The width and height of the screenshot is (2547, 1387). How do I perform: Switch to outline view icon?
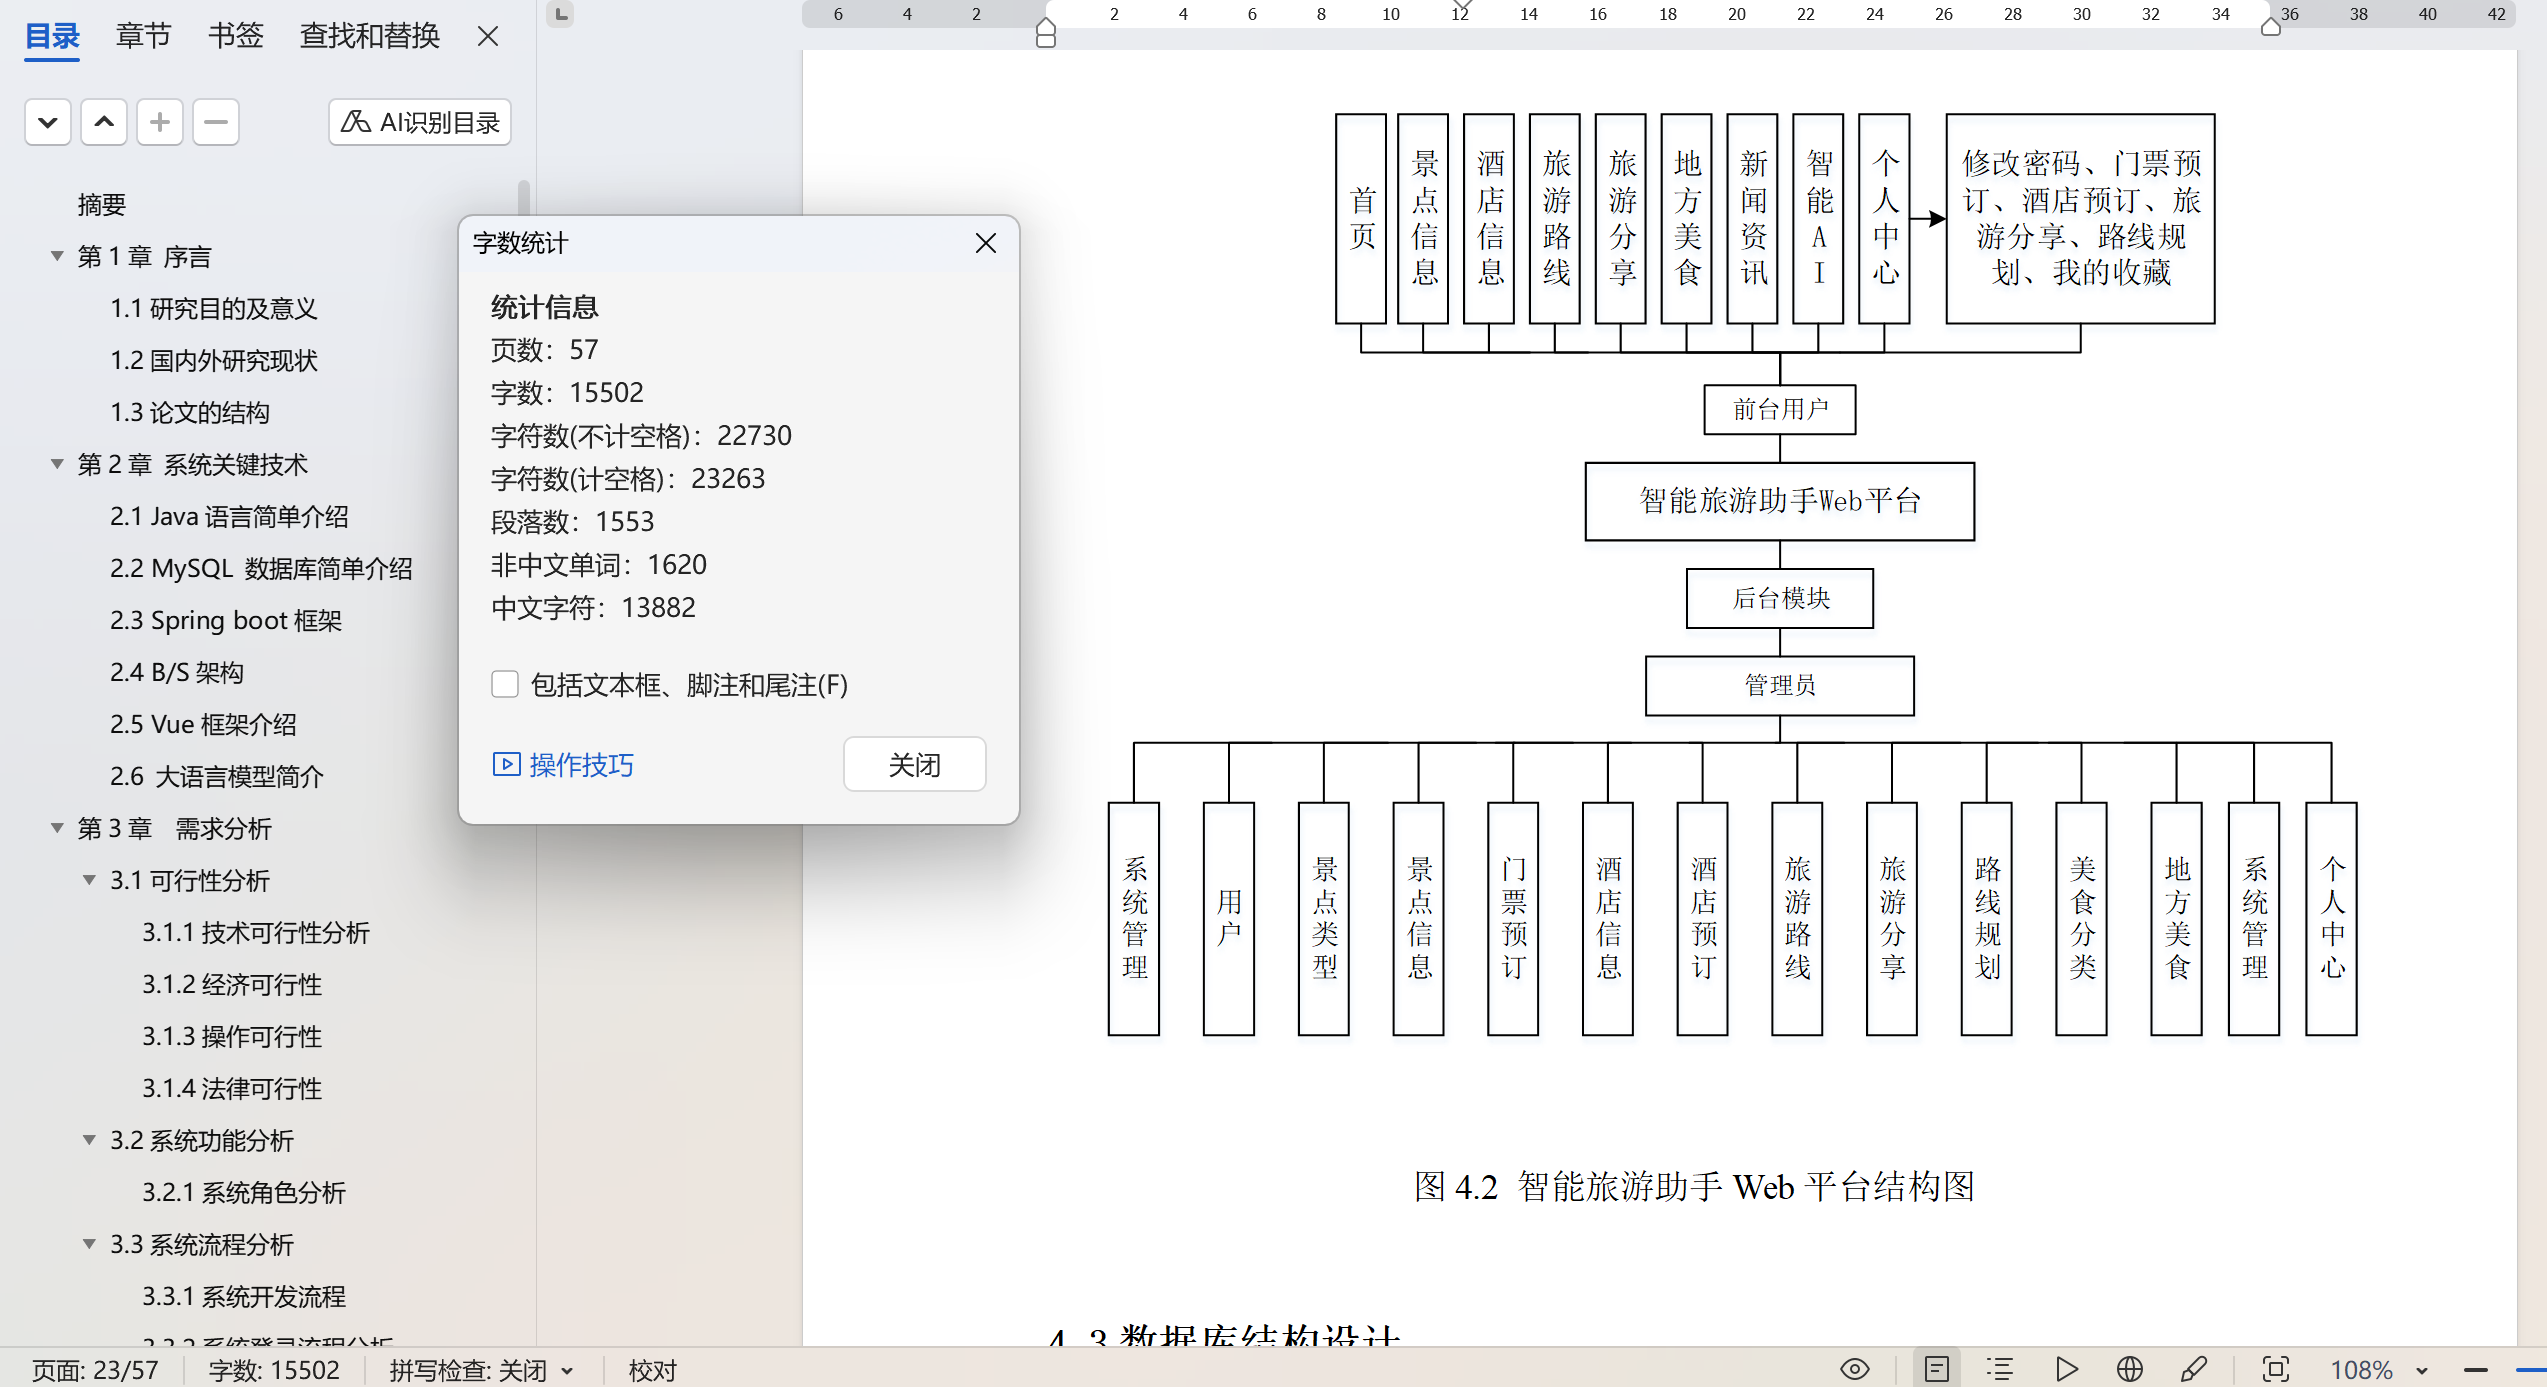2000,1369
